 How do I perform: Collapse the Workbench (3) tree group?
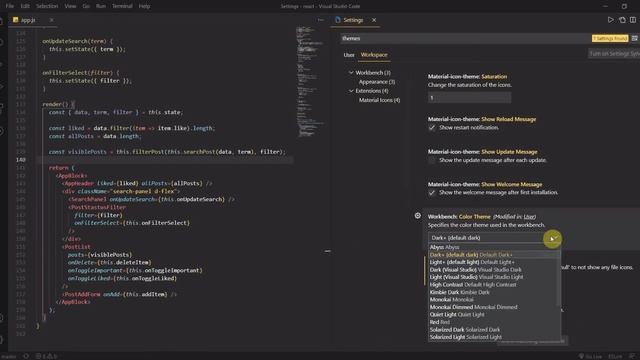351,73
